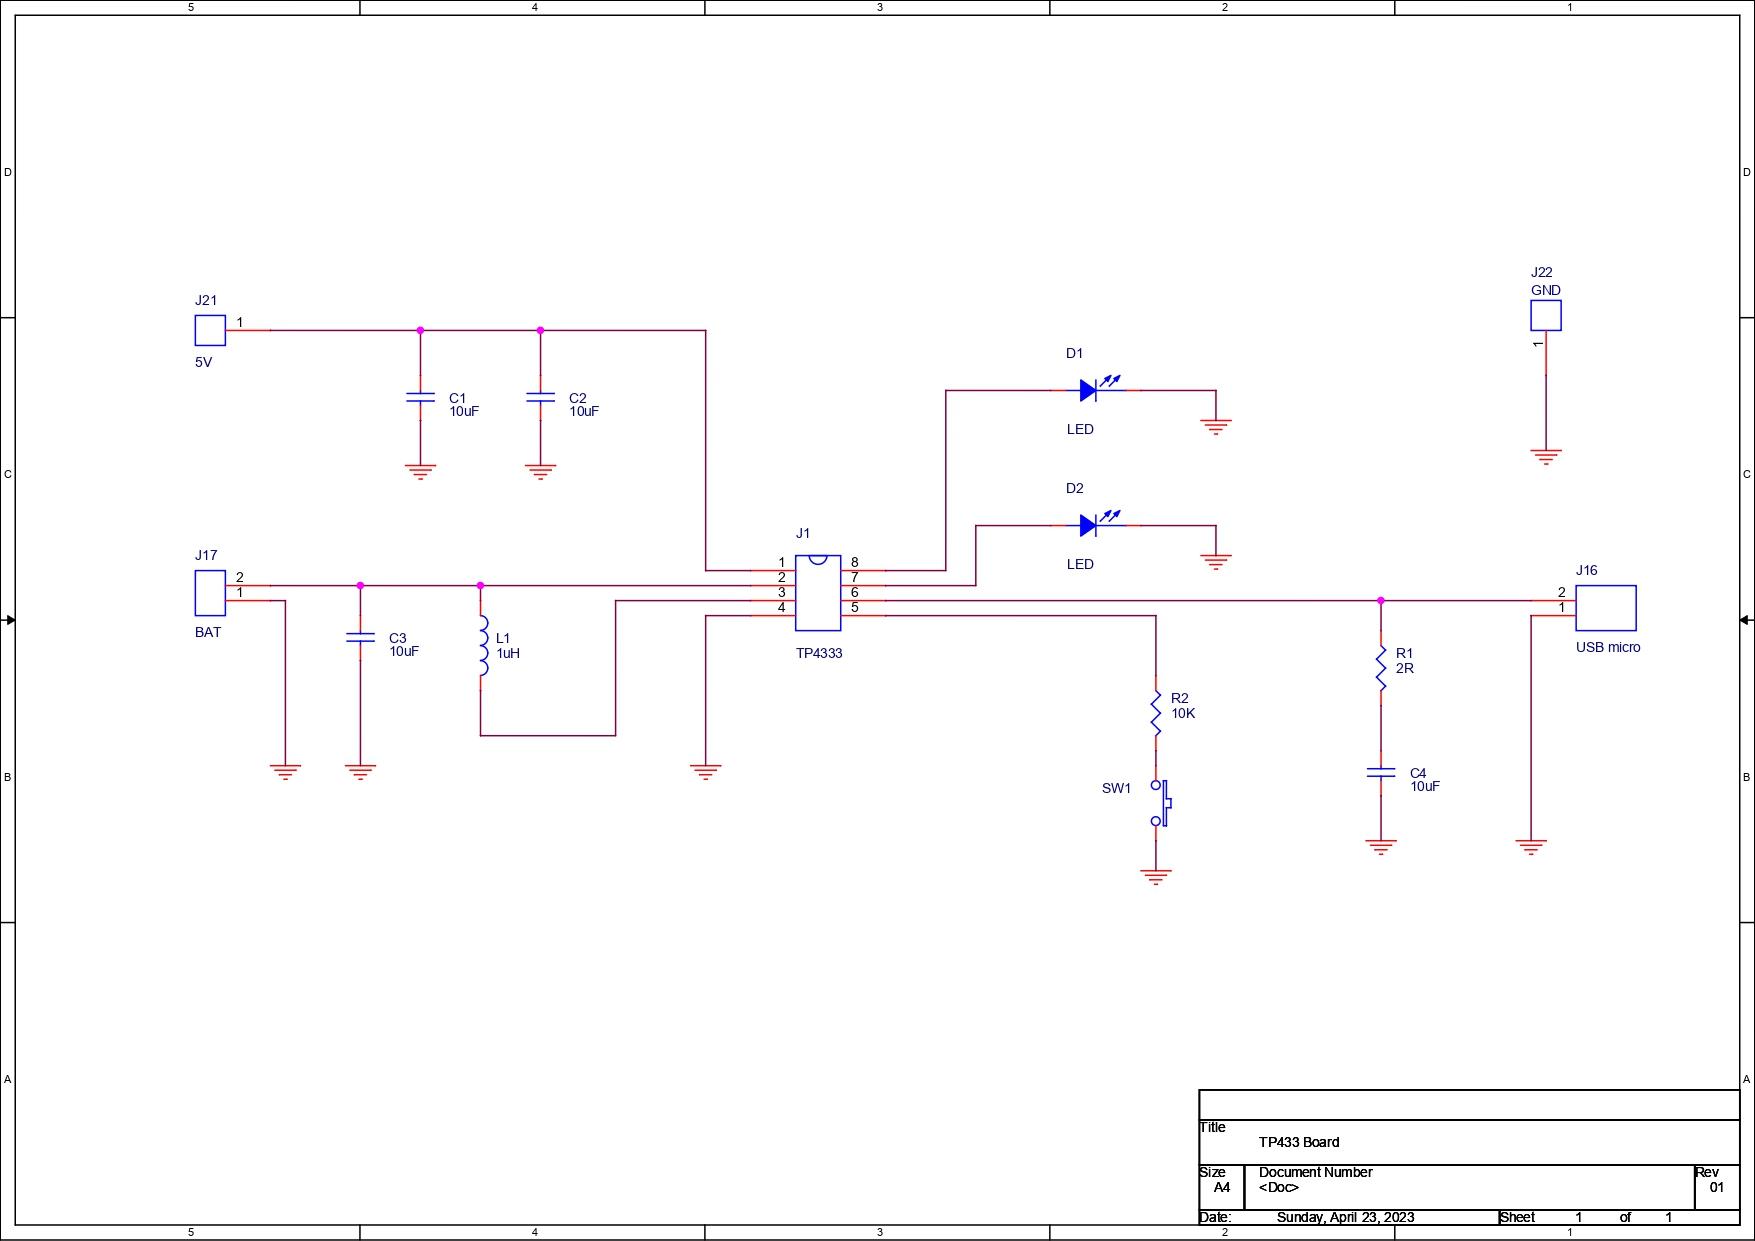Click ground symbol below SW1
The image size is (1755, 1241).
tap(1156, 877)
